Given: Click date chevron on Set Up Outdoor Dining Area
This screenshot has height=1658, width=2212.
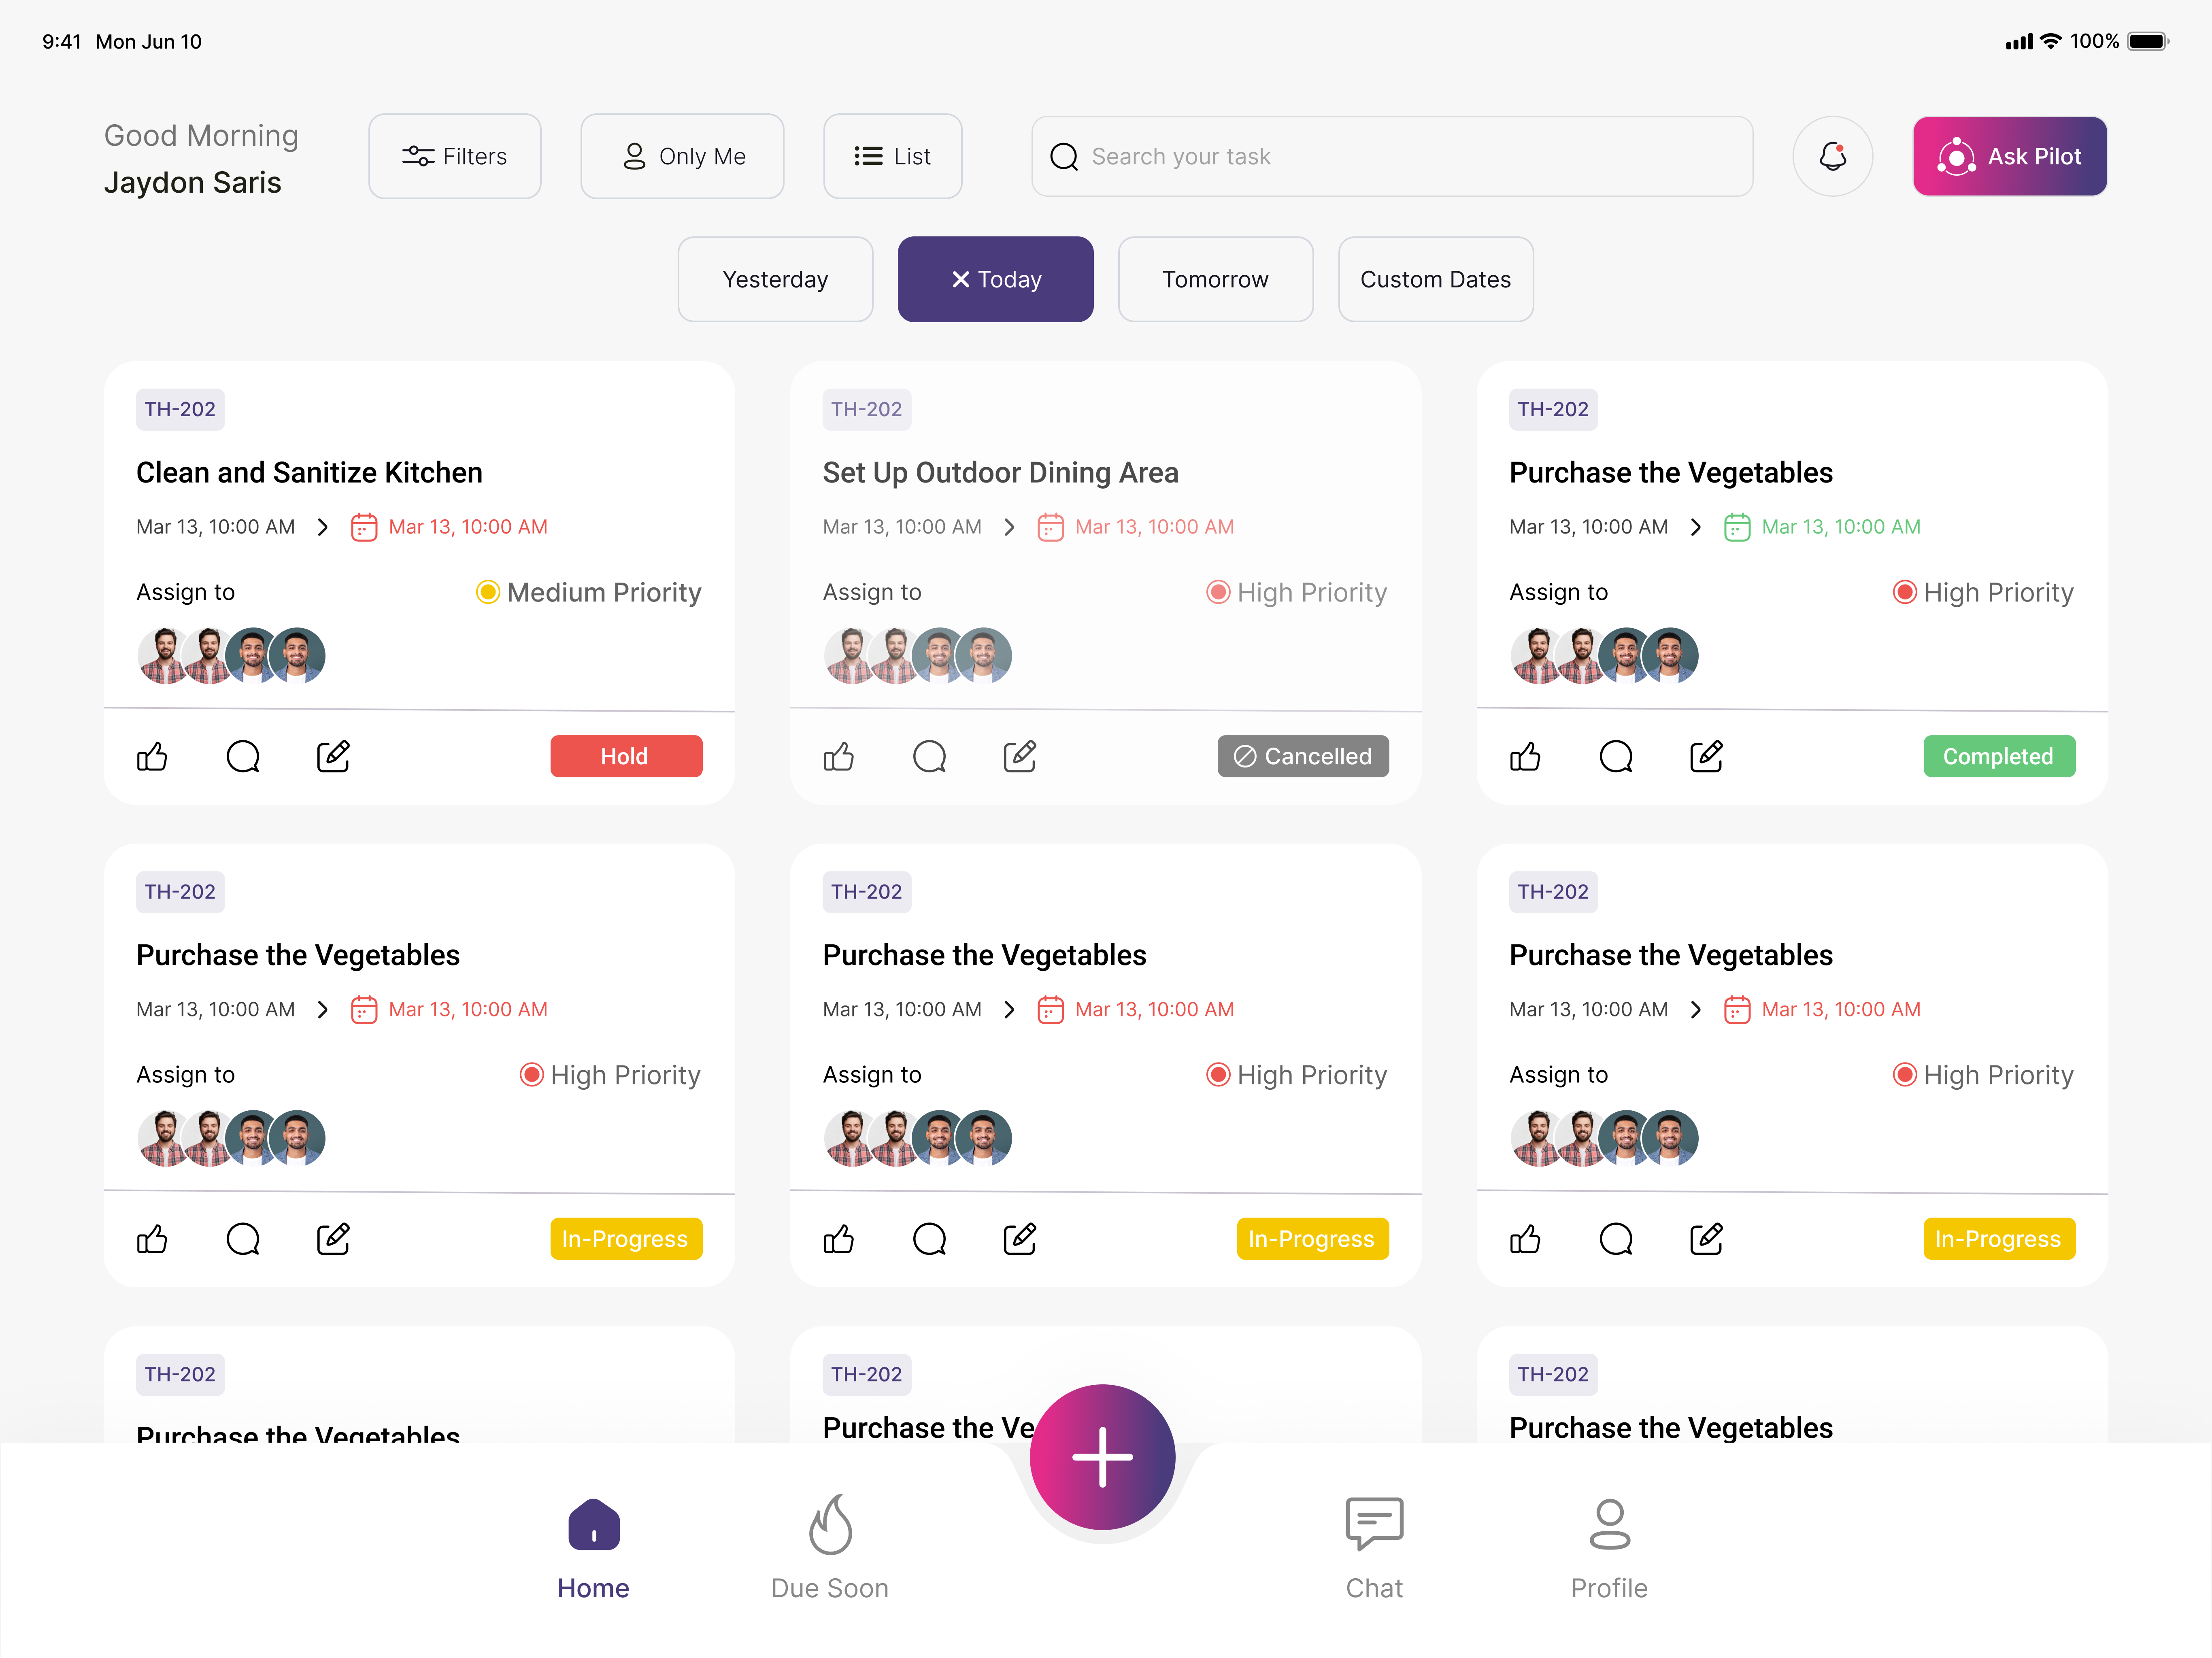Looking at the screenshot, I should tap(1009, 527).
